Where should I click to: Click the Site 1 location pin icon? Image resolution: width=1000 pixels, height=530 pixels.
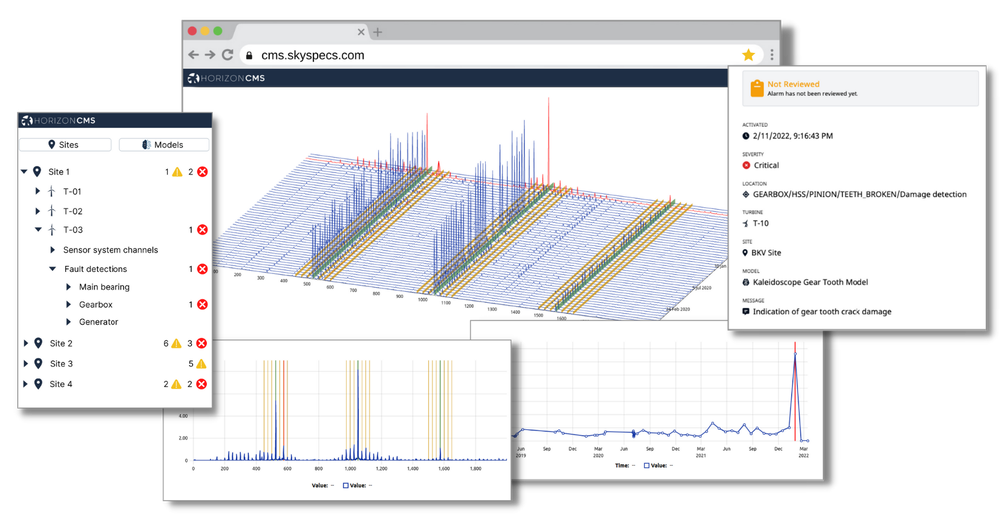37,172
